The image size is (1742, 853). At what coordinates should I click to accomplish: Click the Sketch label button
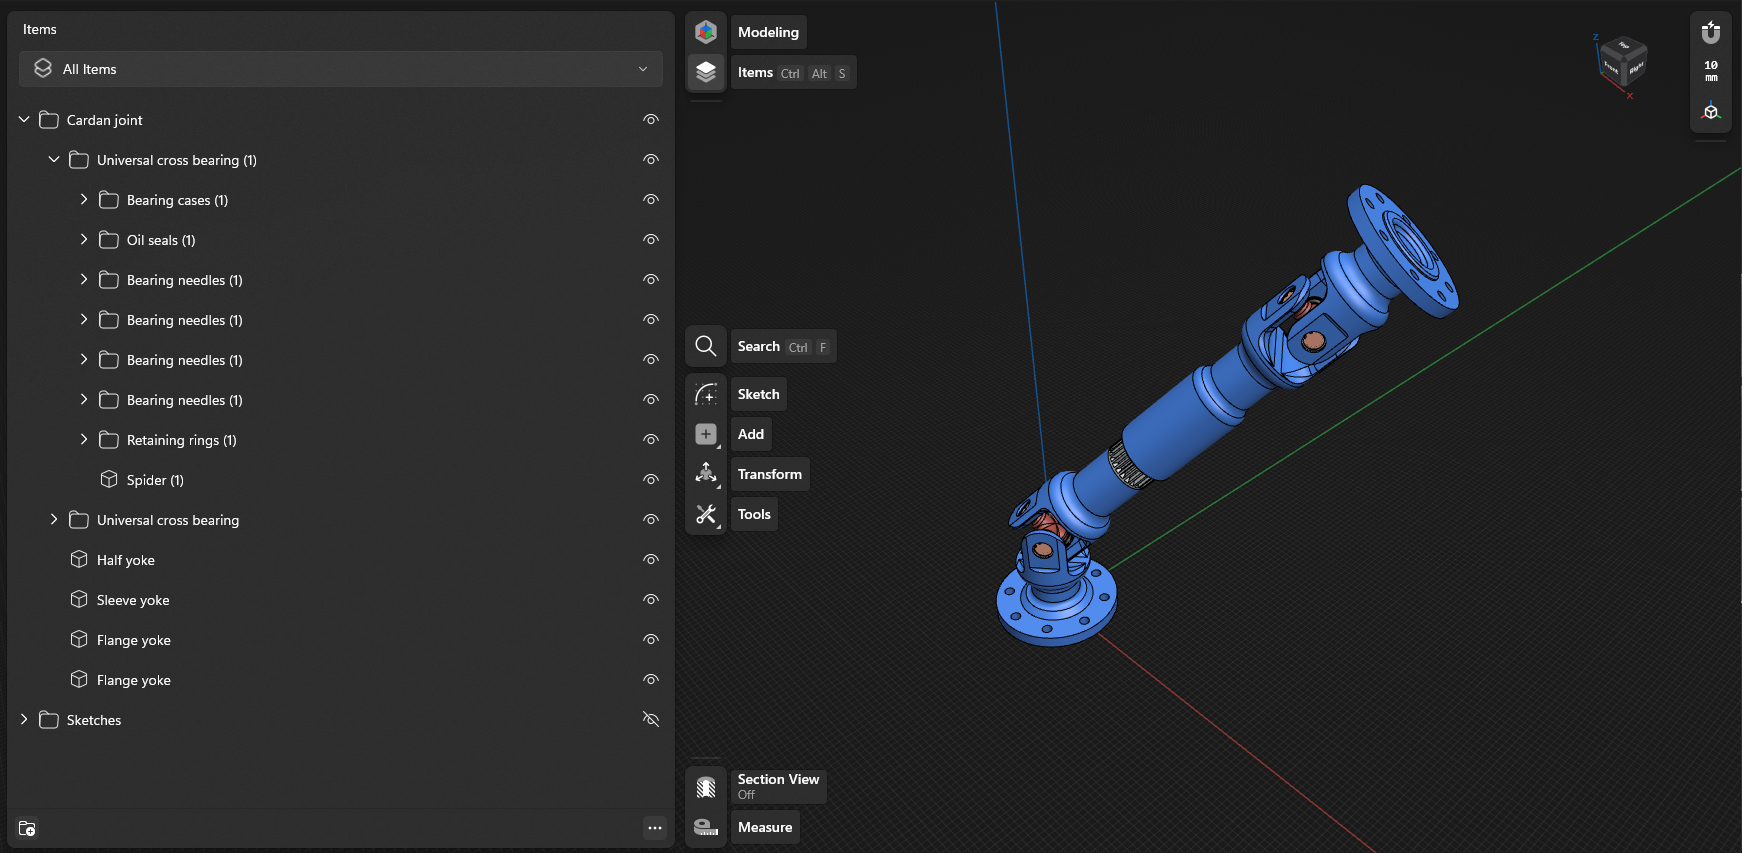(758, 394)
